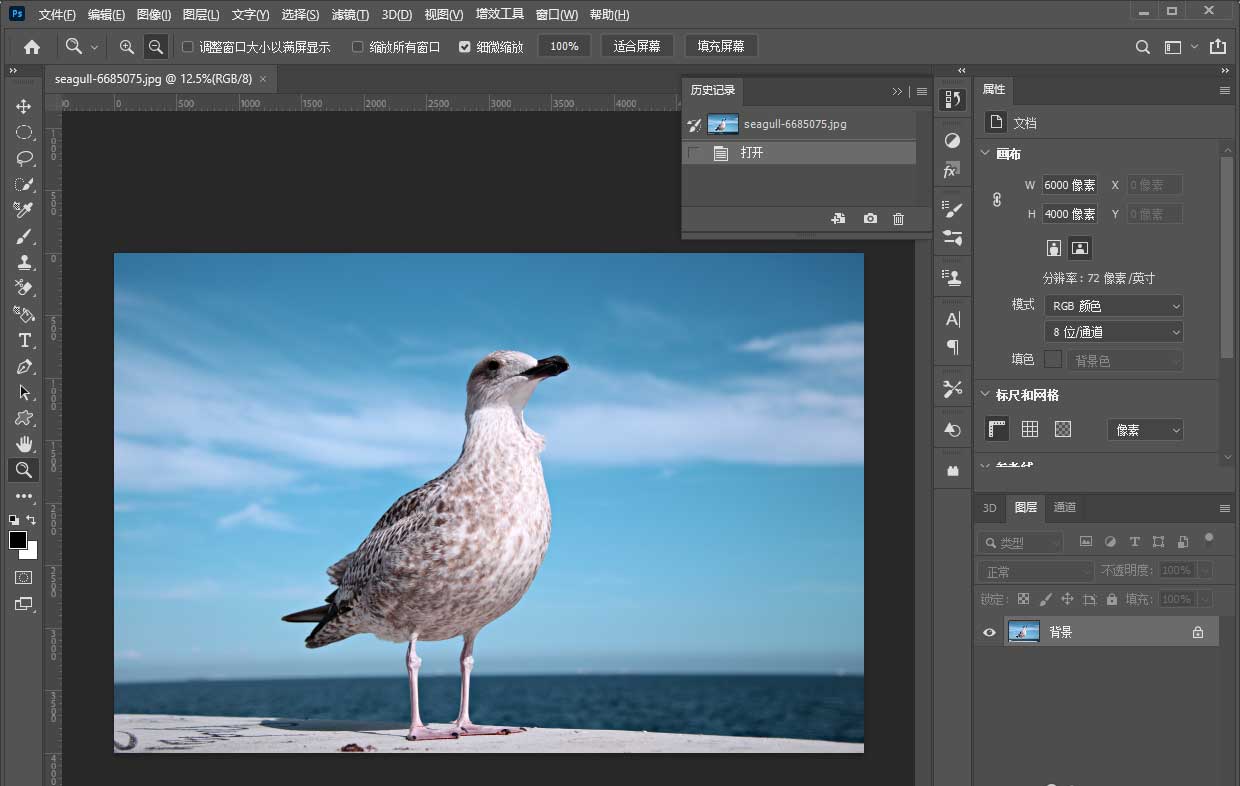Viewport: 1240px width, 786px height.
Task: Select the Type tool
Action: click(24, 340)
